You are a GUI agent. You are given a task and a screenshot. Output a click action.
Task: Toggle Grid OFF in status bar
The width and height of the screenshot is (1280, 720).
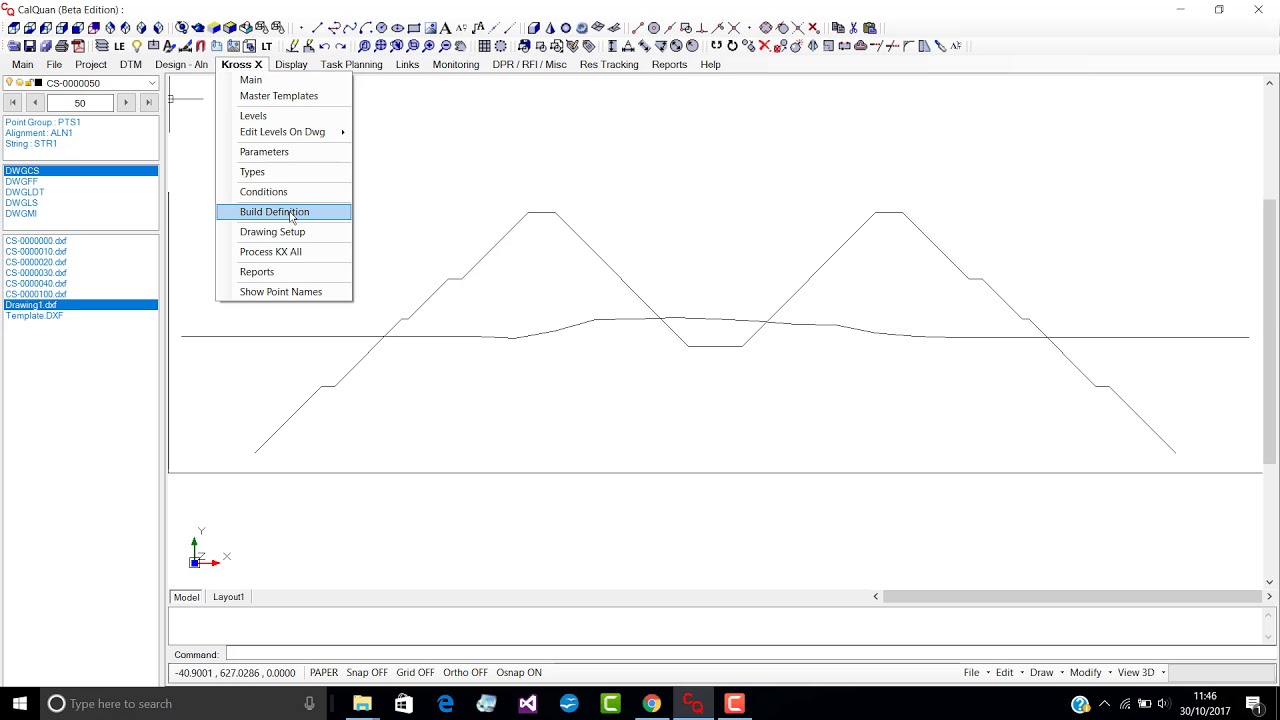(x=415, y=673)
